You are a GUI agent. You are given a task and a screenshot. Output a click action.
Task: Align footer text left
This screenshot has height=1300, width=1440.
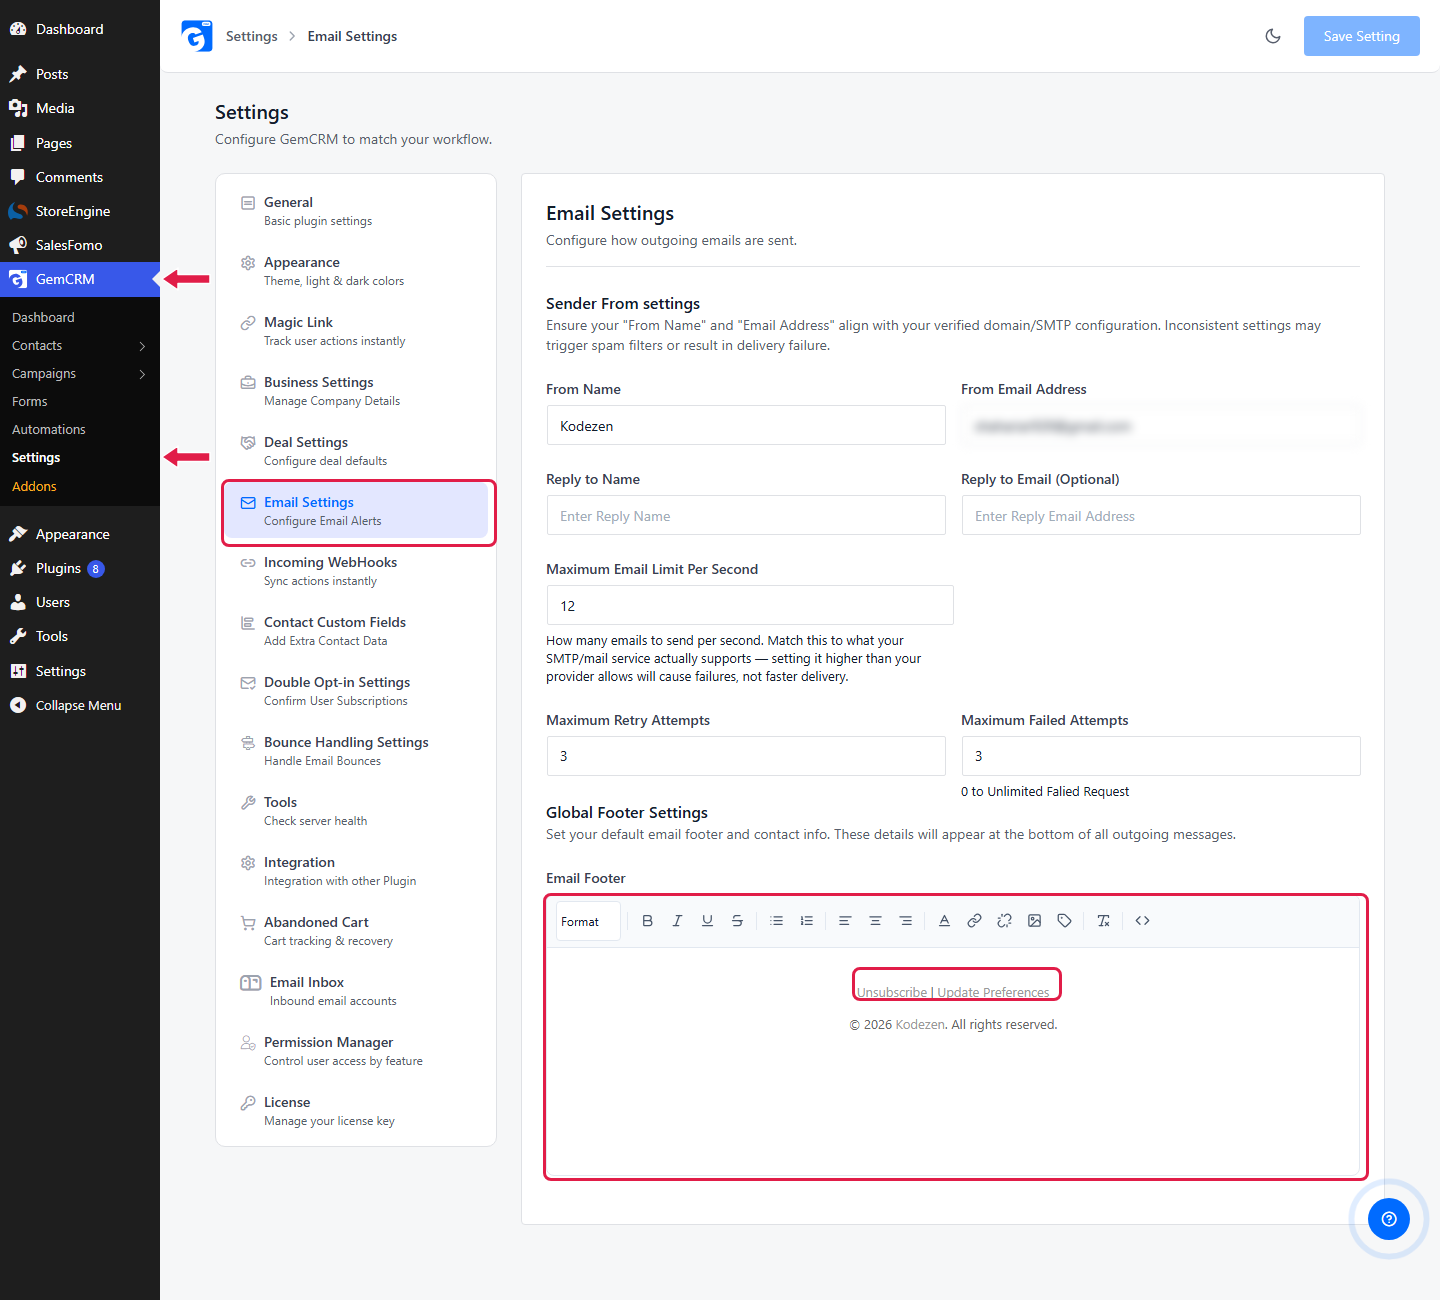(x=845, y=921)
